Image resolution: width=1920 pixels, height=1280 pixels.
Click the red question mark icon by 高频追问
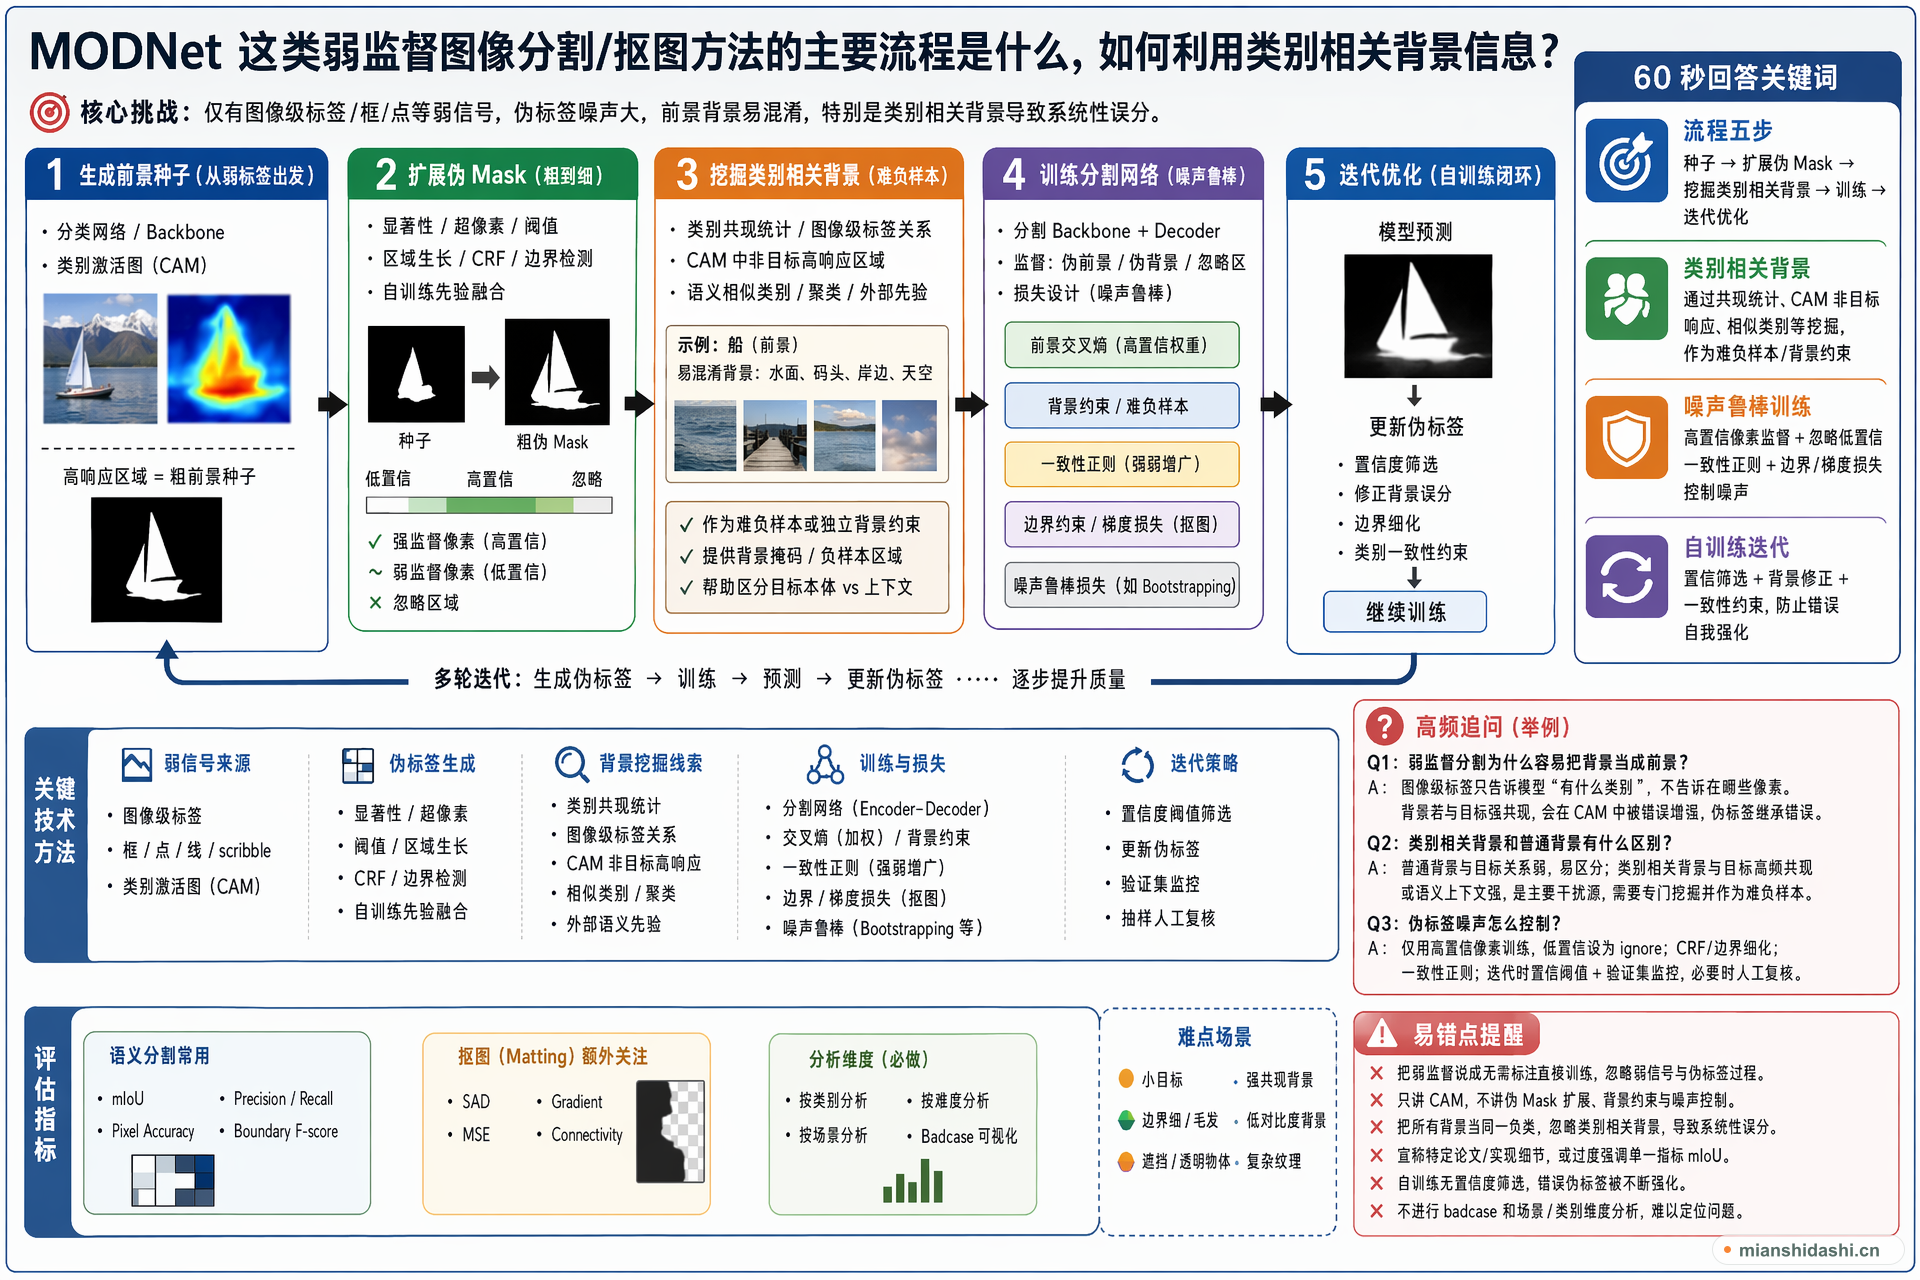coord(1385,727)
